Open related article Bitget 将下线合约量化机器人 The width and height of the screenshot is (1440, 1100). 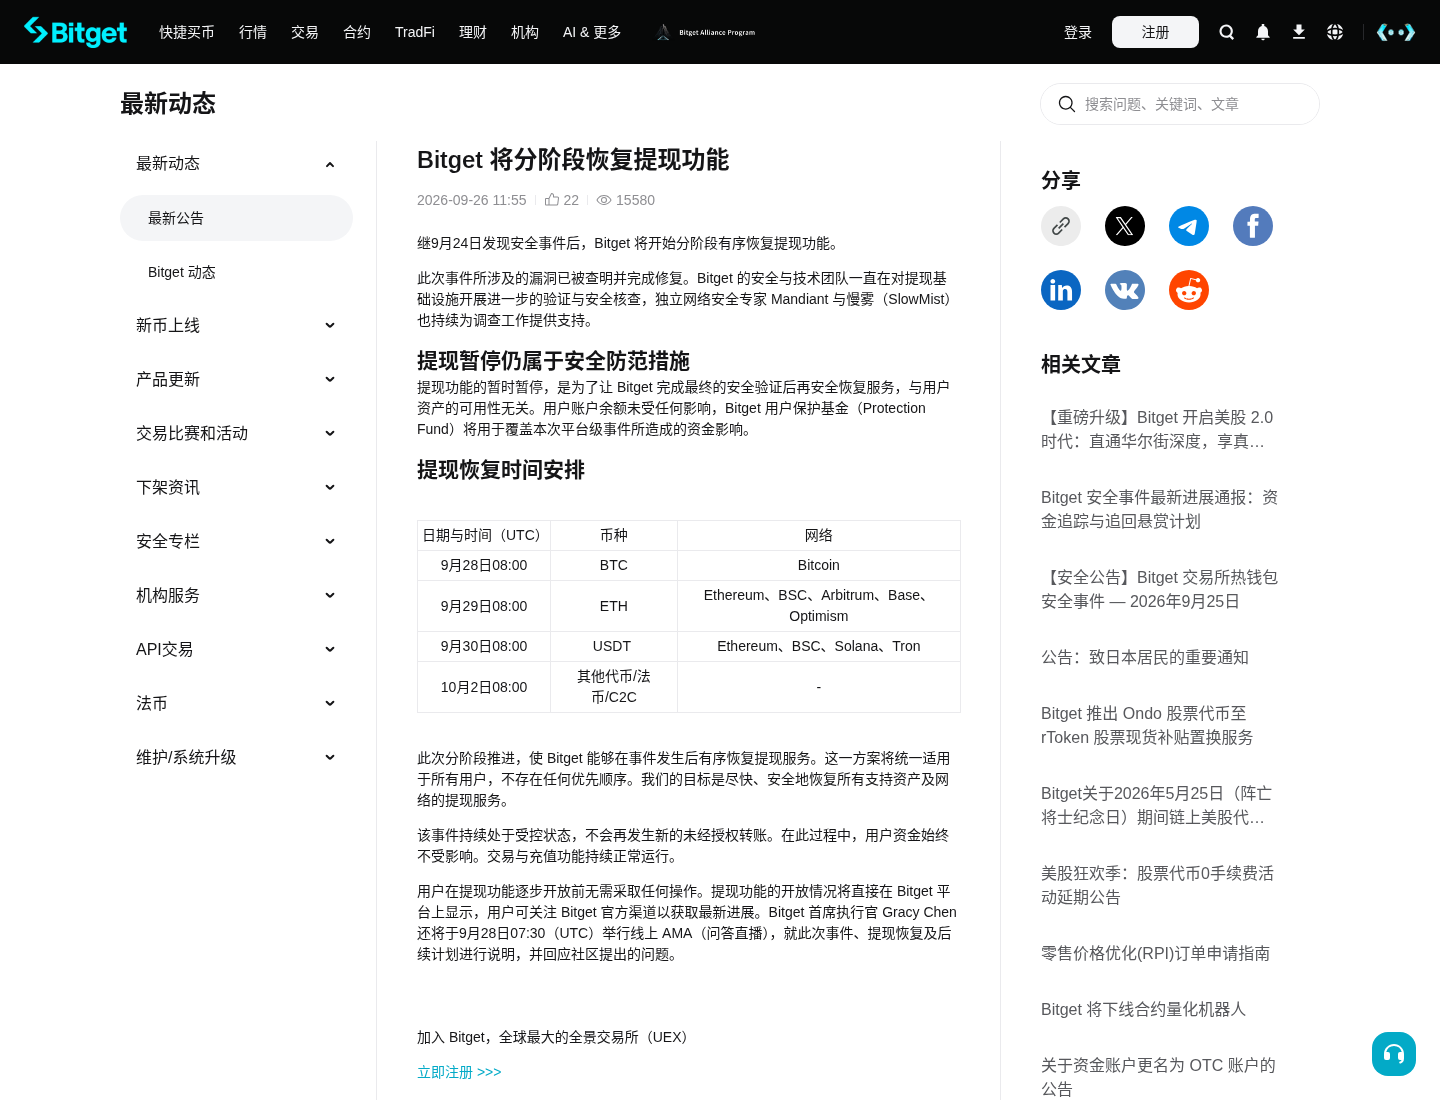coord(1143,1009)
